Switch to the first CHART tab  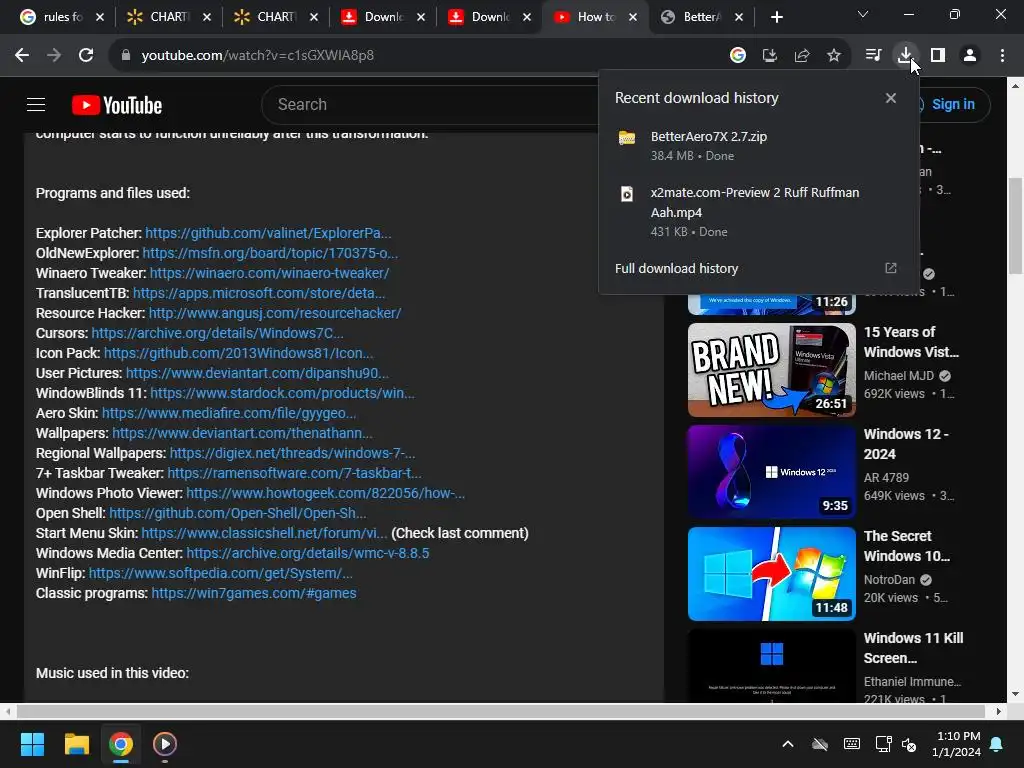click(x=168, y=17)
